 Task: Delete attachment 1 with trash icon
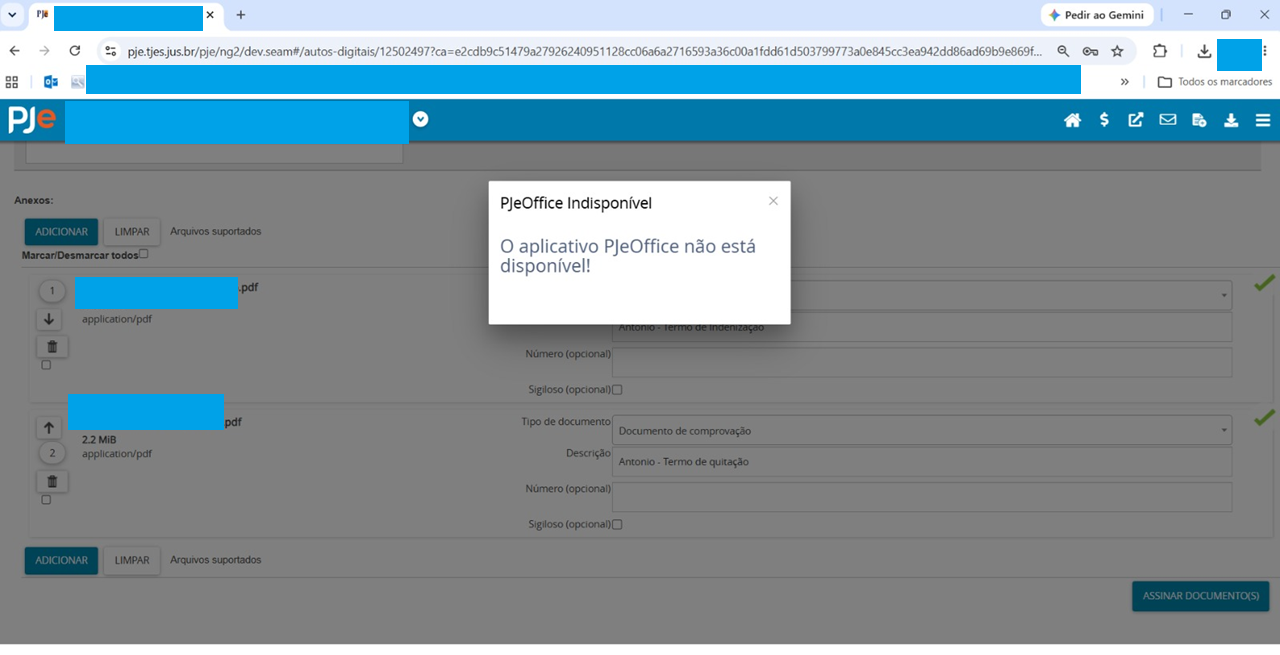coord(52,347)
